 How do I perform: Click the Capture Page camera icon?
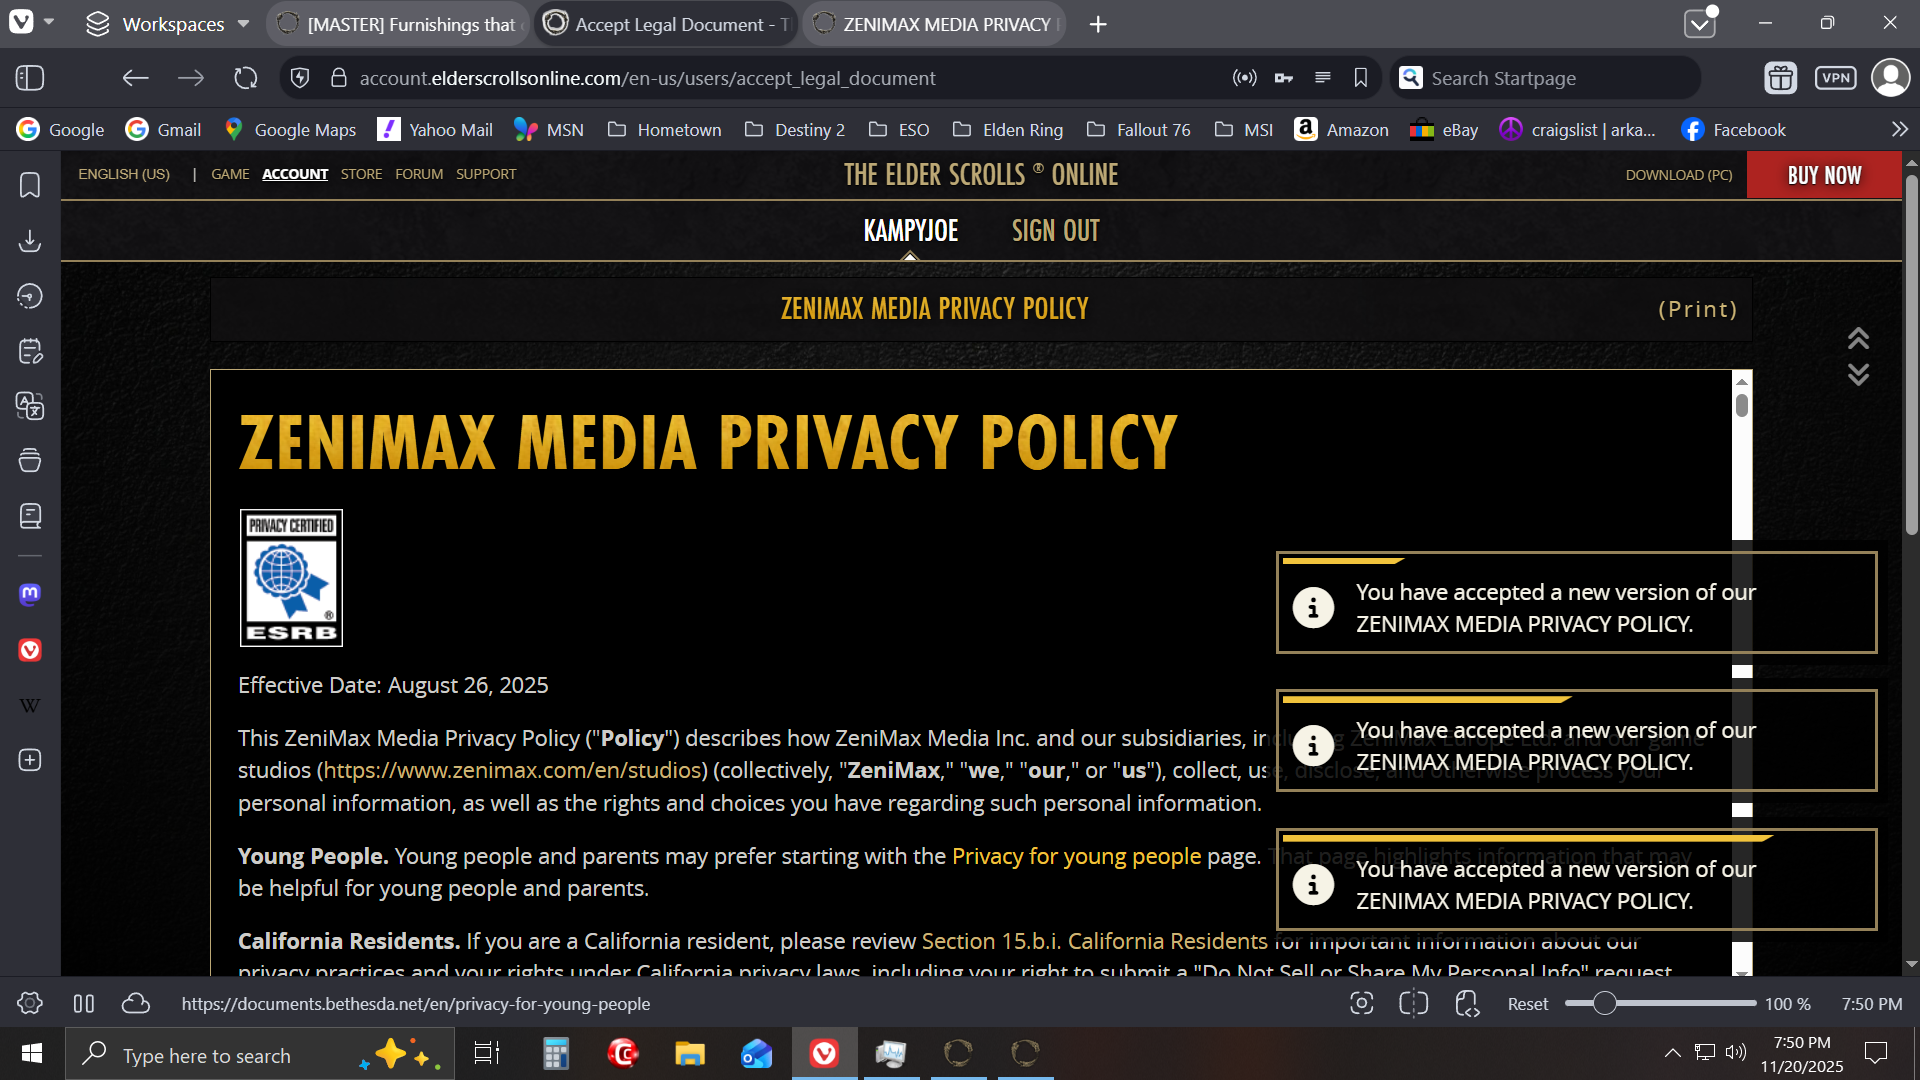click(x=1361, y=1004)
